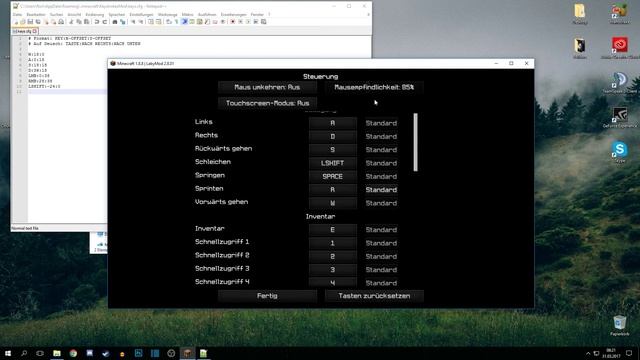This screenshot has height=360, width=640.
Task: Click the New file icon in Notepad++
Action: (16, 22)
